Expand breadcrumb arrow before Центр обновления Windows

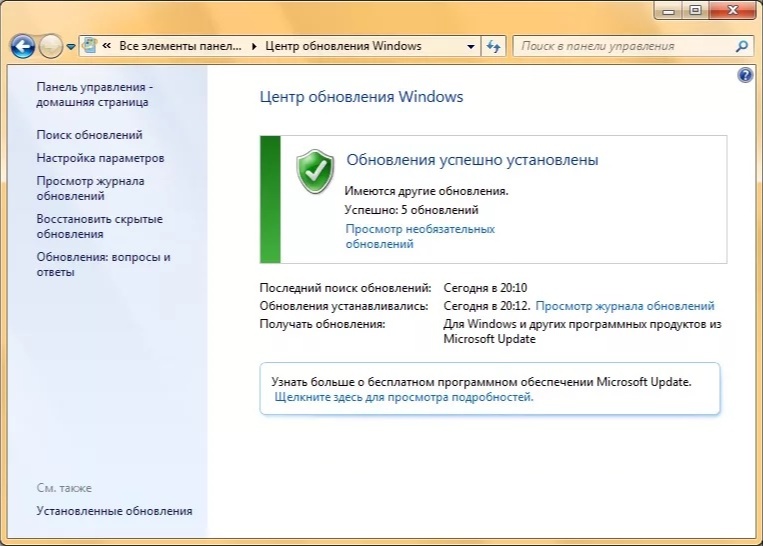254,47
